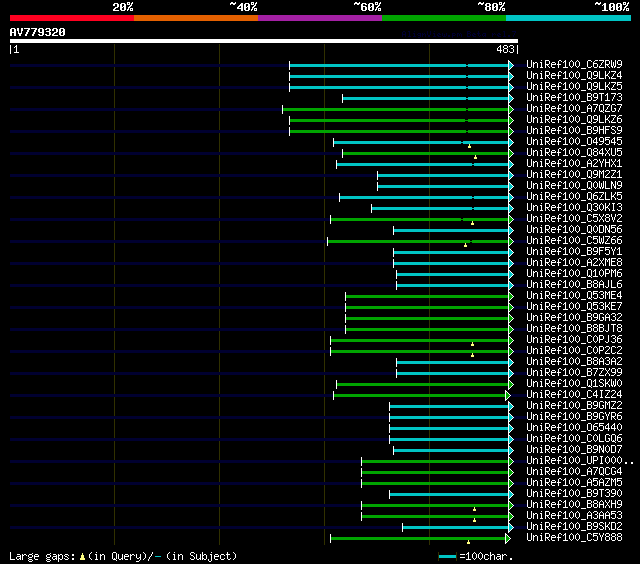This screenshot has width=640, height=564.
Task: Click UniRef100_C0PJ36 label
Action: pyautogui.click(x=574, y=340)
